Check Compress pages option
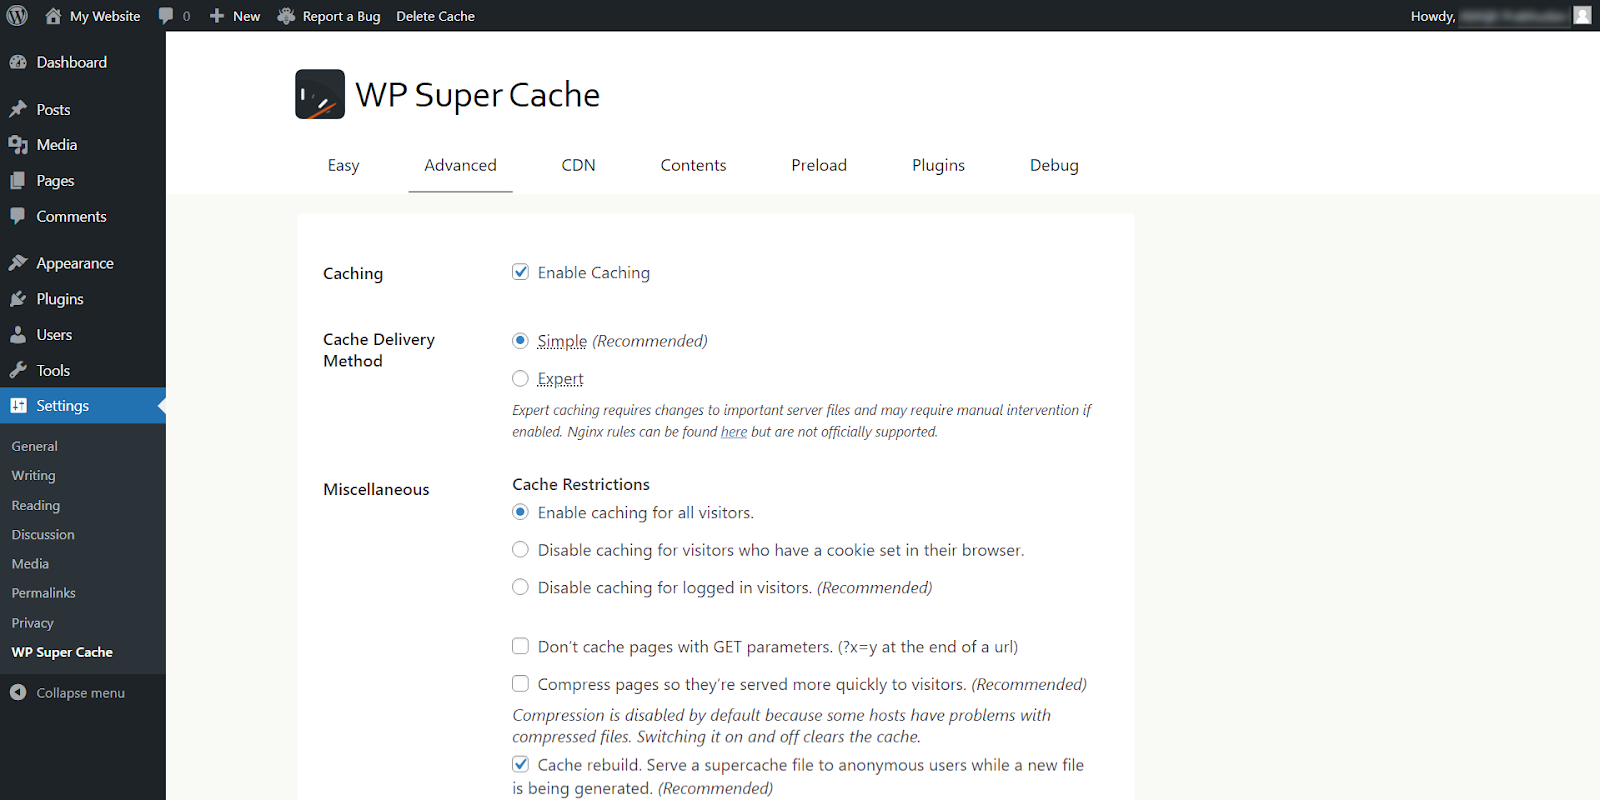The width and height of the screenshot is (1600, 800). click(x=520, y=684)
